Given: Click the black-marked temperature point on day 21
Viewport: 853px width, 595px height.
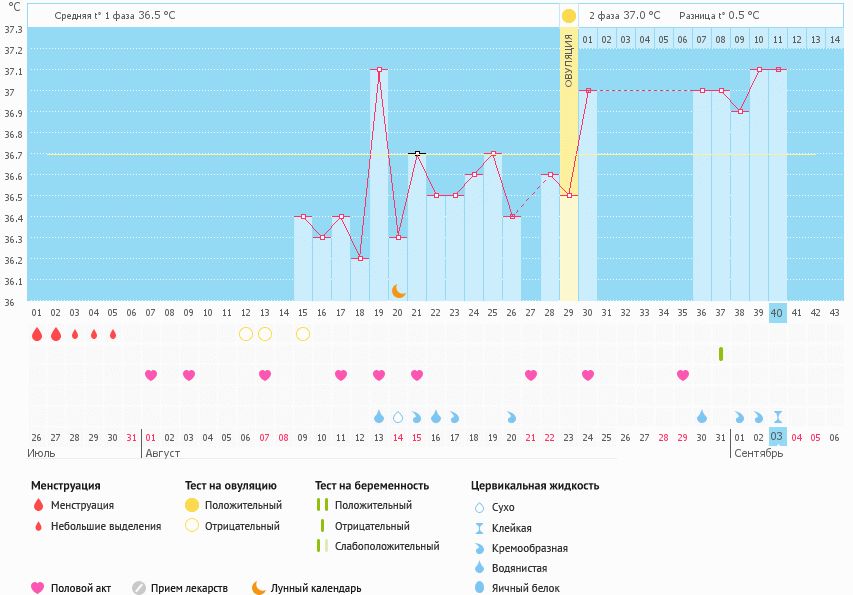Looking at the screenshot, I should tap(417, 154).
